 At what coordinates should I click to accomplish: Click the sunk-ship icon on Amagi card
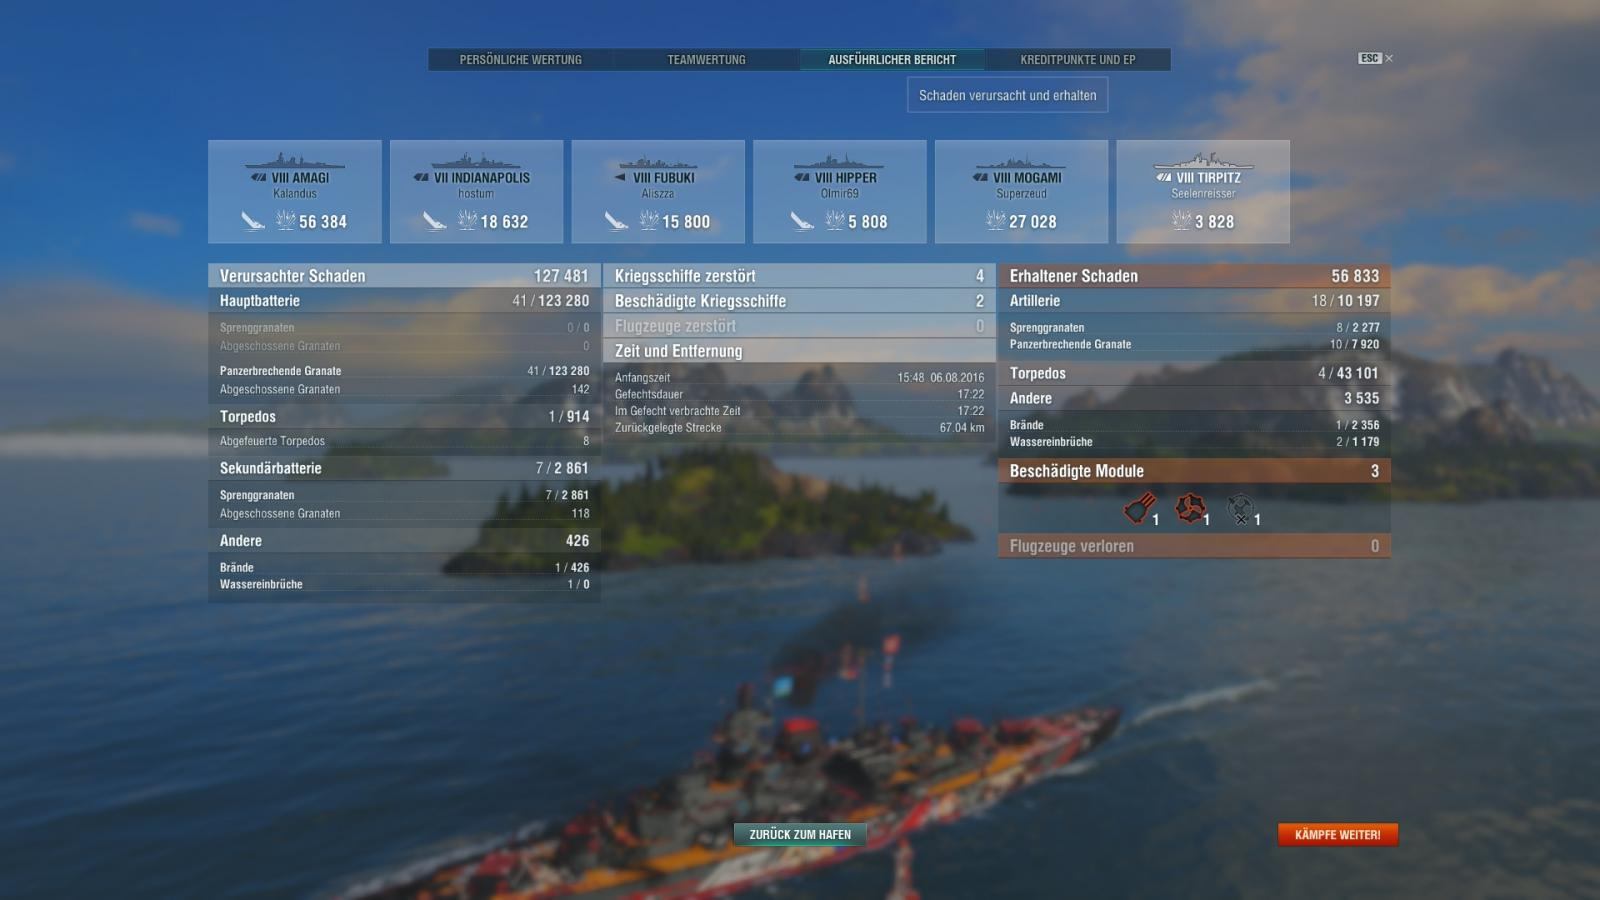253,221
